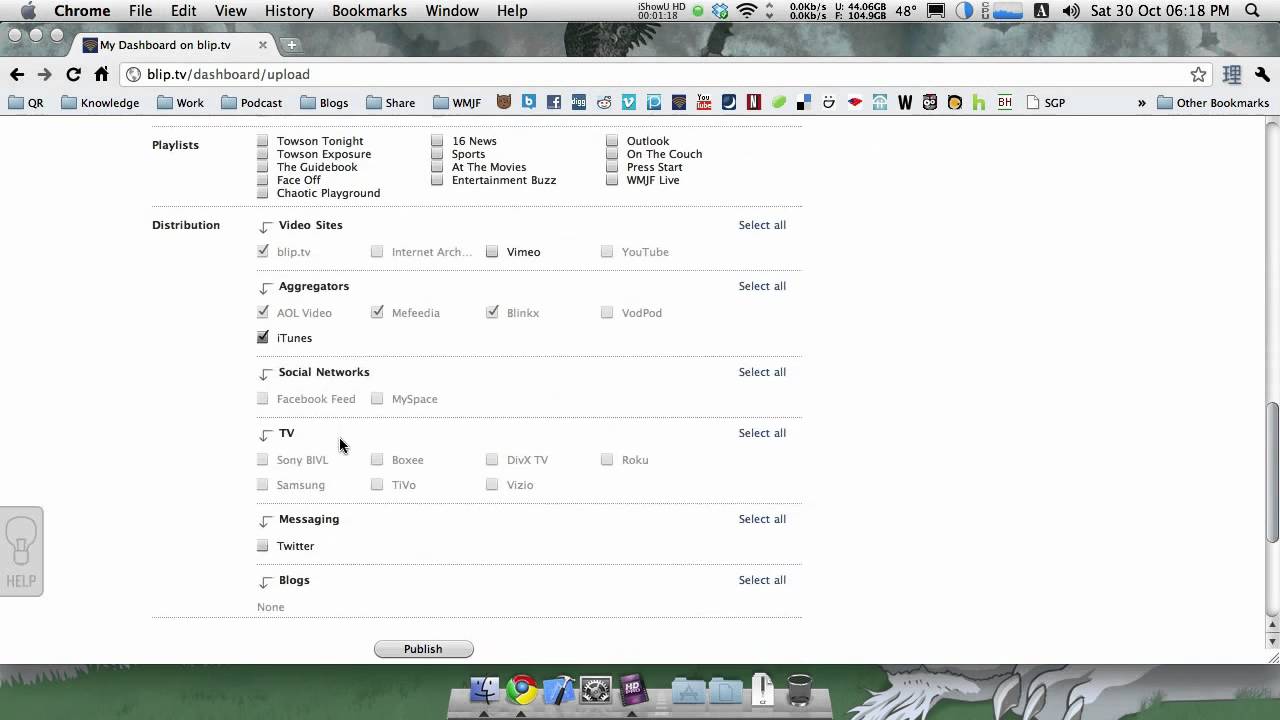The height and width of the screenshot is (720, 1280).
Task: Open the Window menu
Action: coord(452,11)
